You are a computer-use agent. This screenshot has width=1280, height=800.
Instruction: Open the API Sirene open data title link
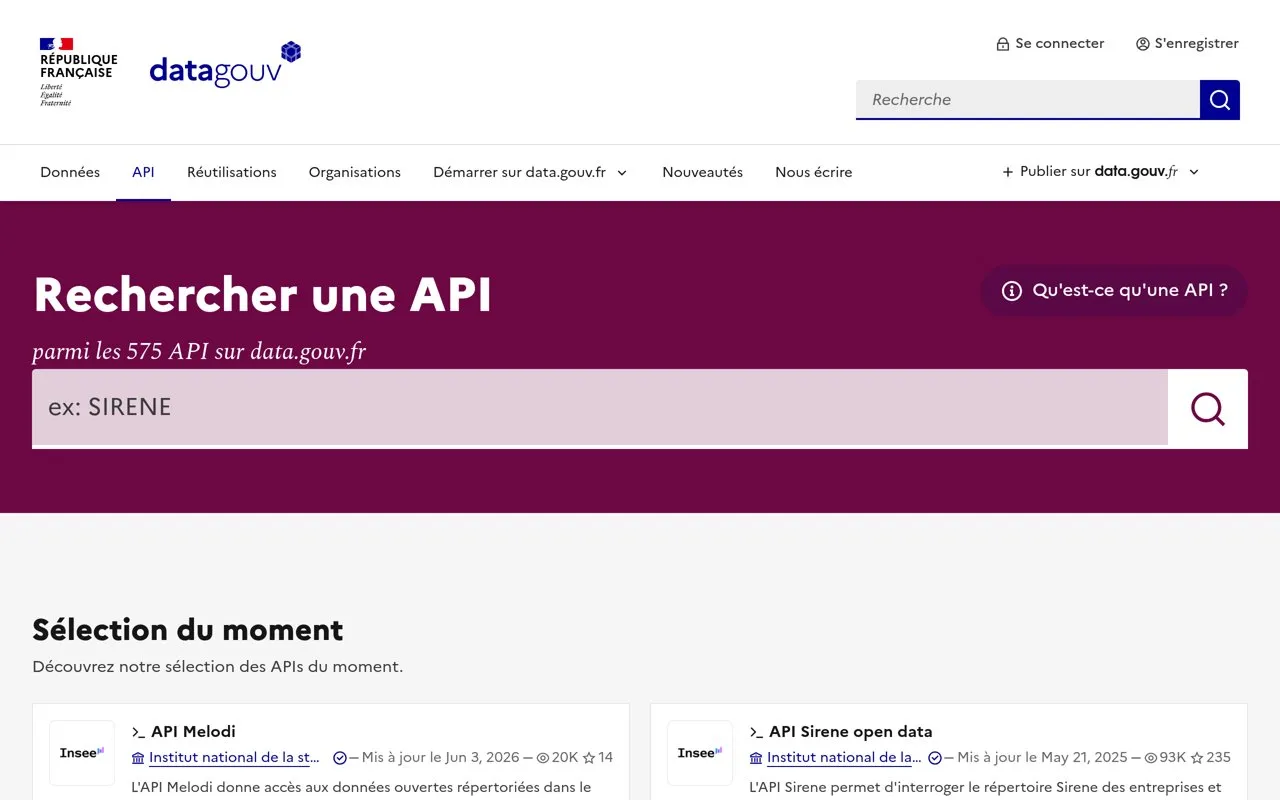[x=851, y=732]
